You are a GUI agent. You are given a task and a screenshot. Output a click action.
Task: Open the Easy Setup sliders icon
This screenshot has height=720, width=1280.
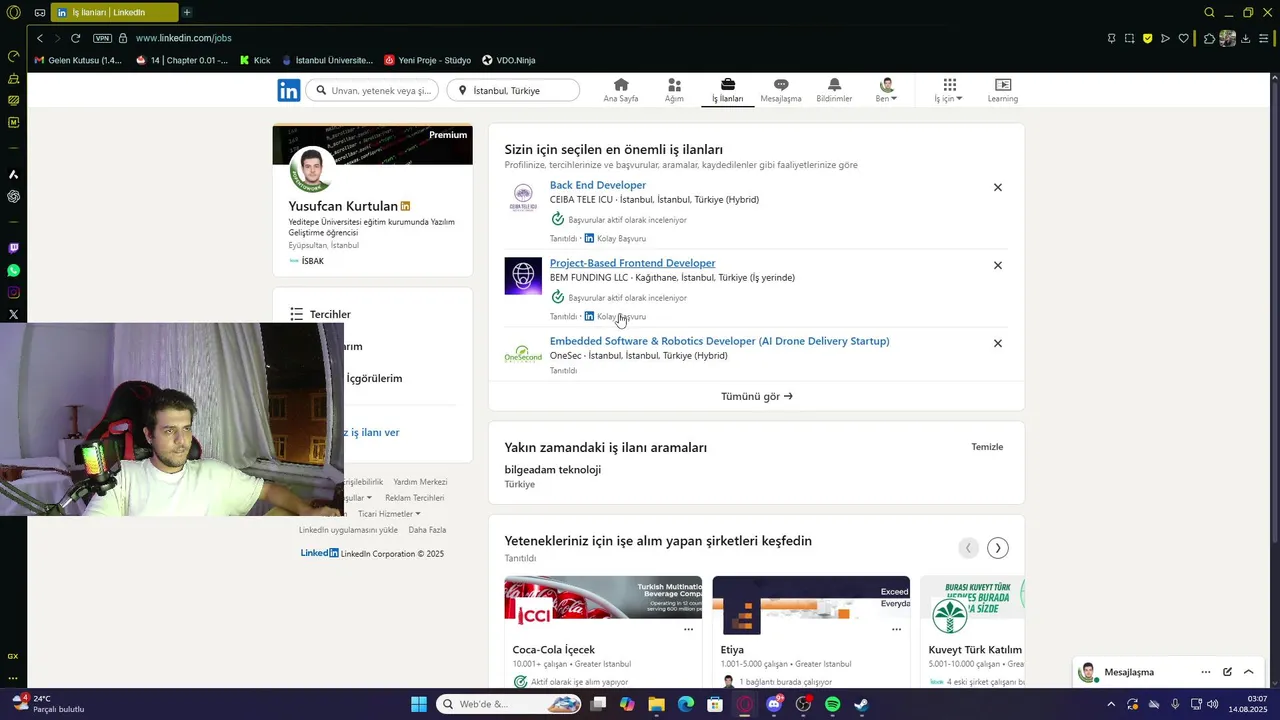coord(1265,38)
